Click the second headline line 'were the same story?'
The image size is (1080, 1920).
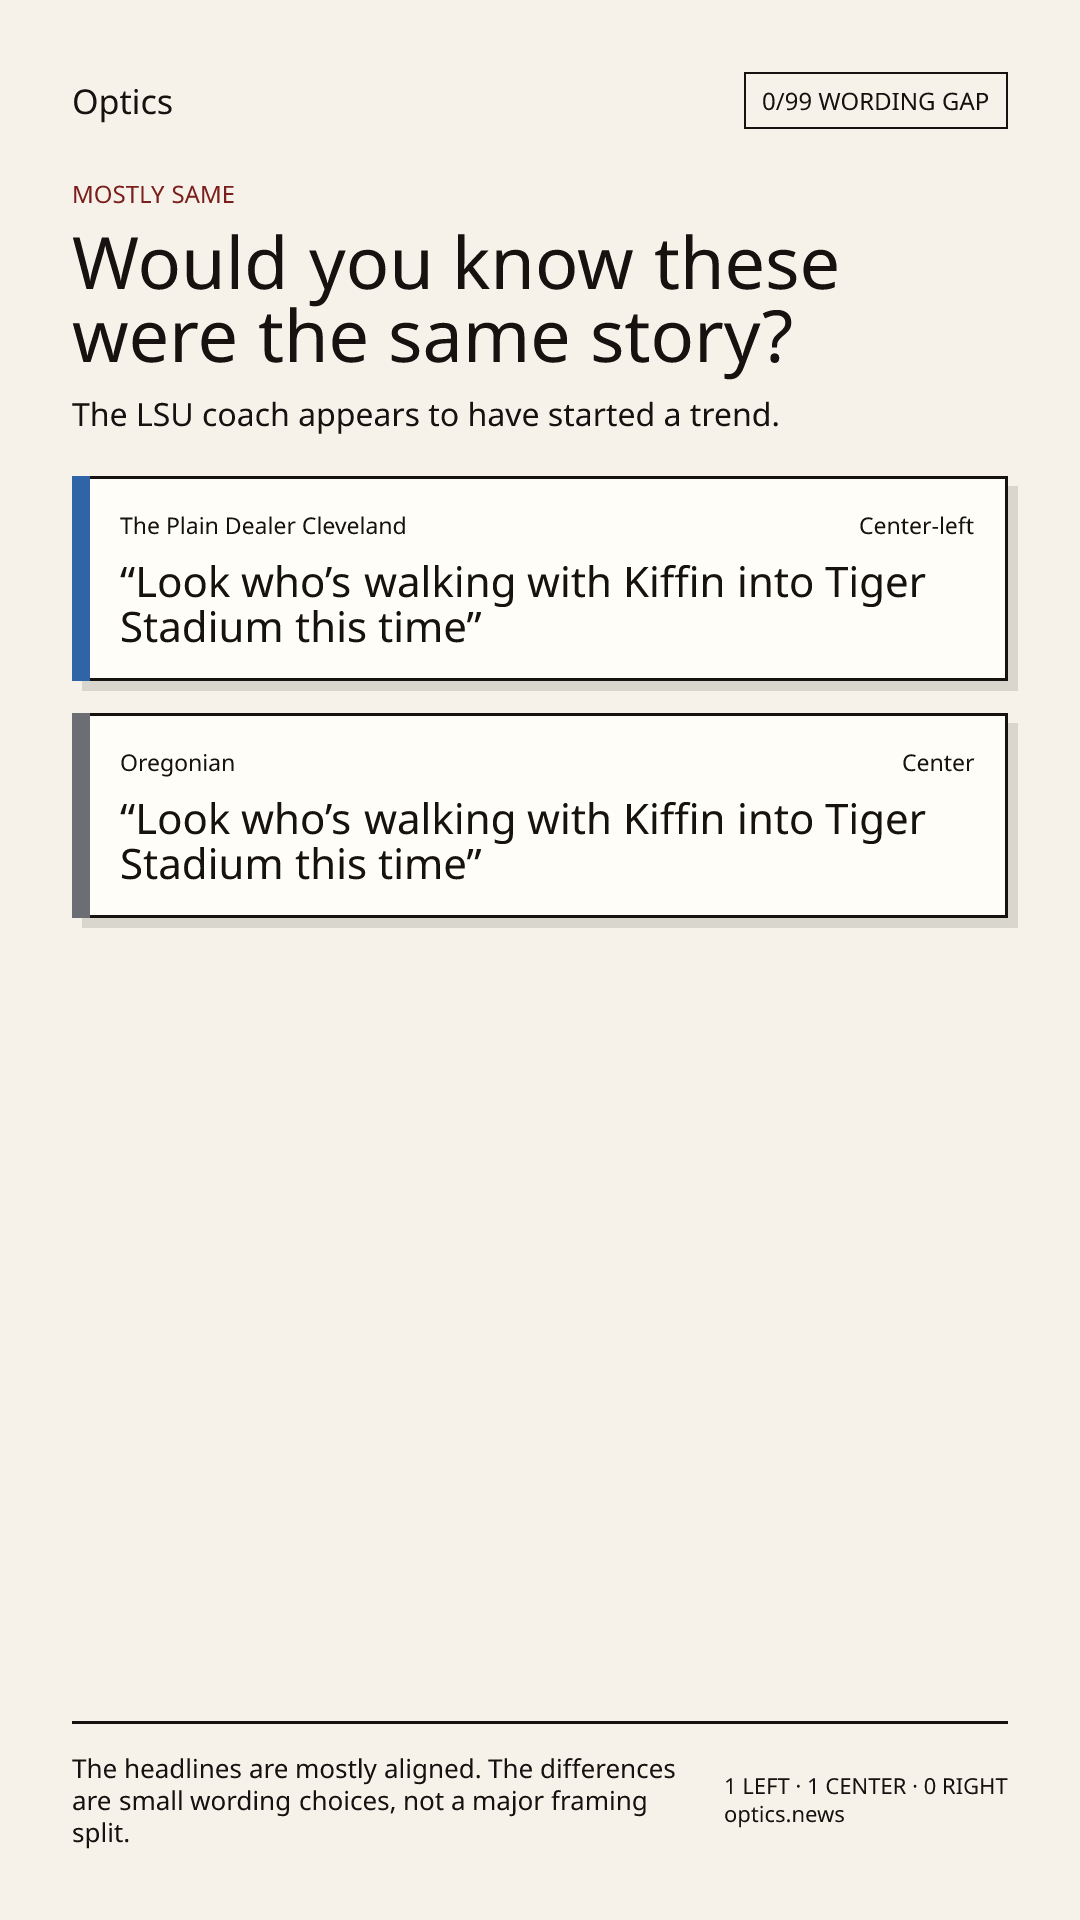tap(433, 338)
